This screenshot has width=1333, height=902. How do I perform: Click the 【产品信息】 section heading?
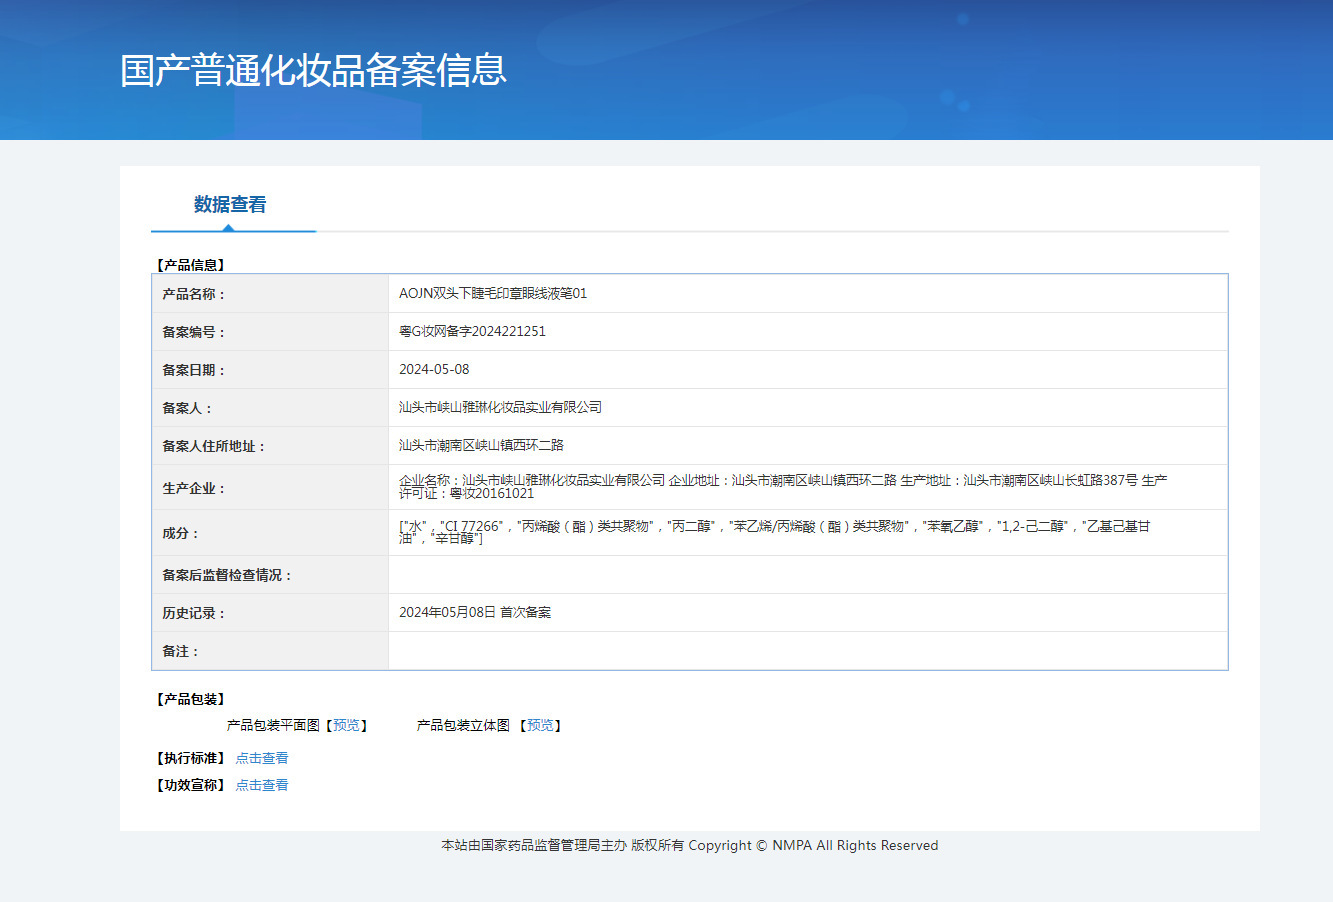[190, 265]
